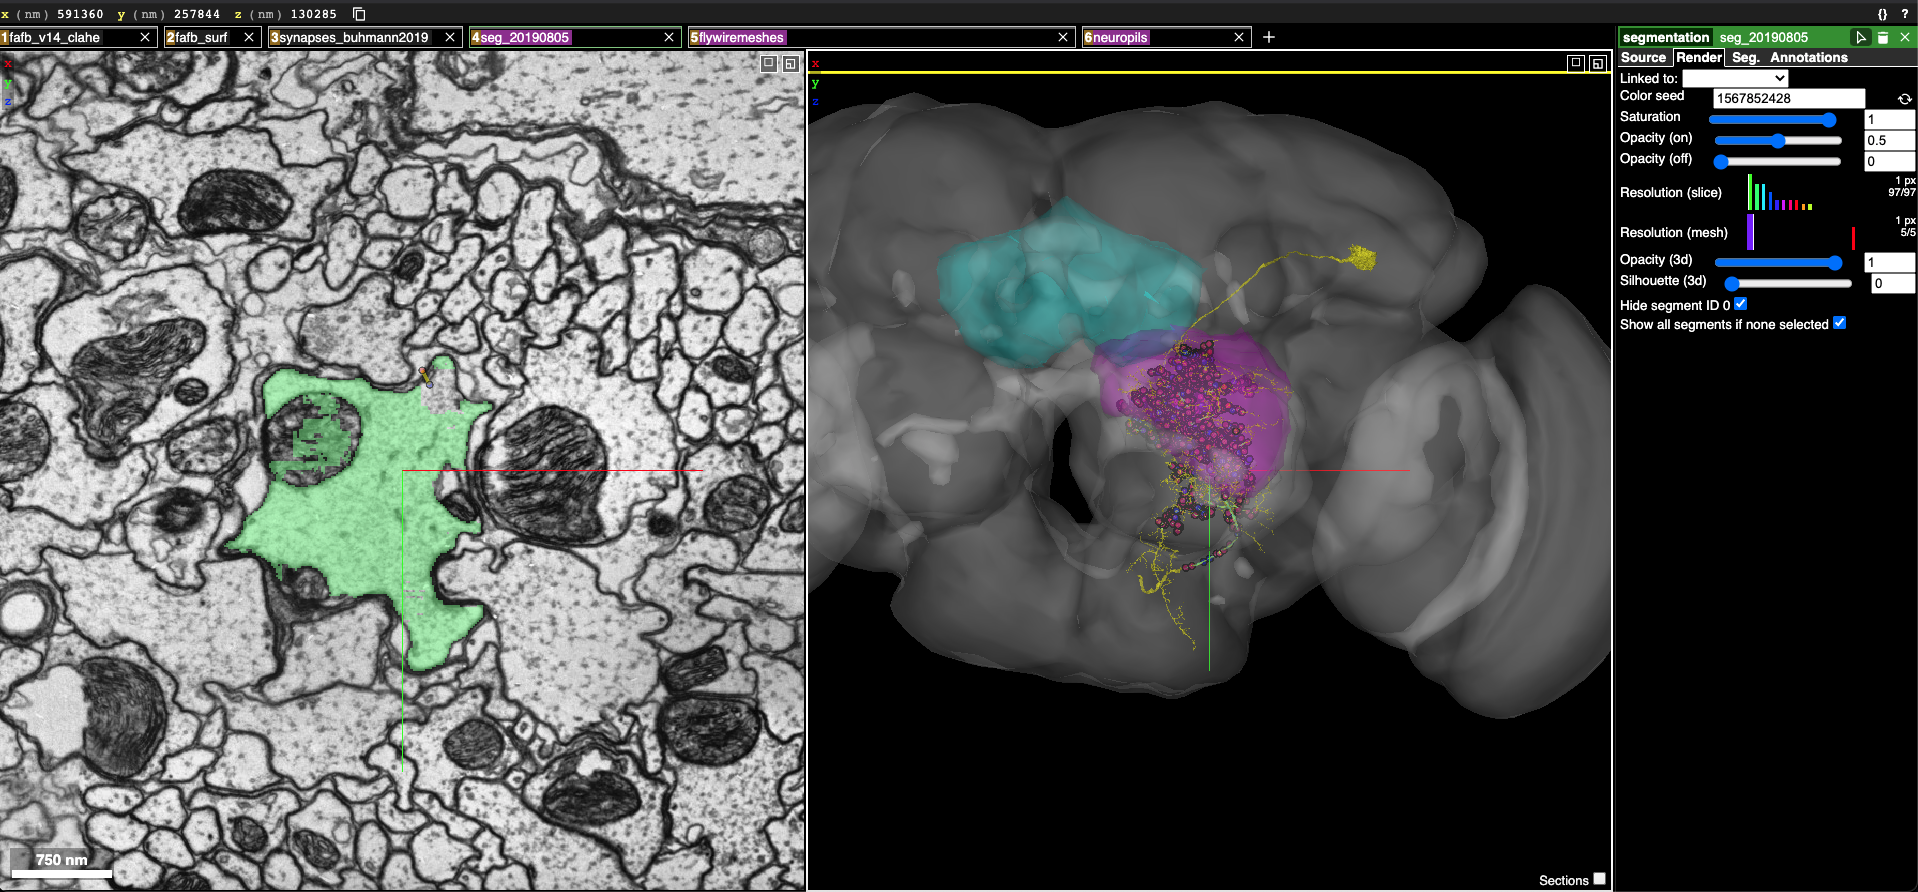Add a new layer with plus icon
Image resolution: width=1918 pixels, height=892 pixels.
click(1268, 37)
